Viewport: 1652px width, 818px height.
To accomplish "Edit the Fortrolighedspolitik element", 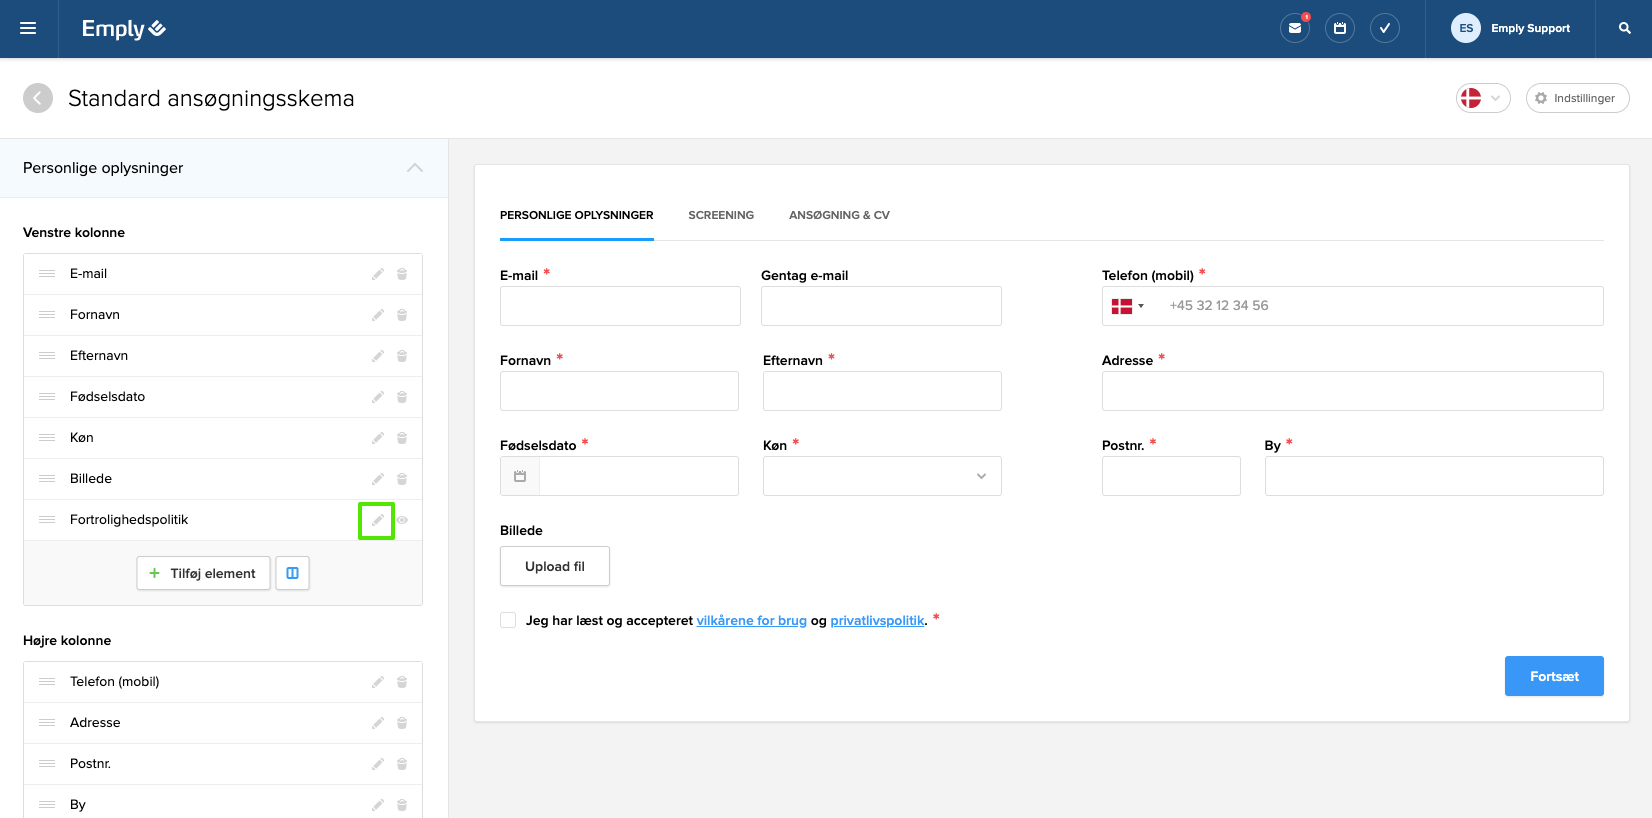I will point(377,520).
